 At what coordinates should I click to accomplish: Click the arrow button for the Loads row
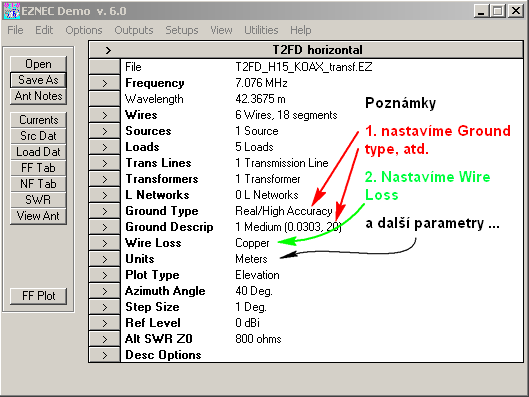[105, 147]
